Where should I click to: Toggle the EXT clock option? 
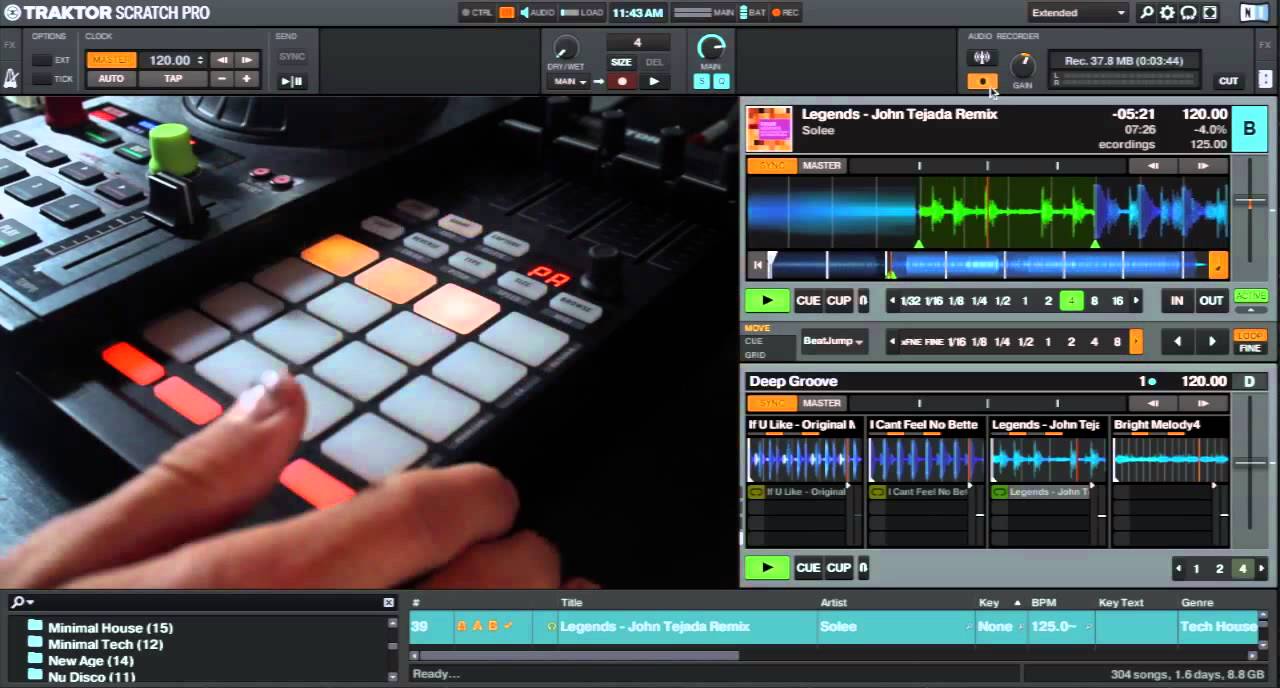tap(43, 60)
